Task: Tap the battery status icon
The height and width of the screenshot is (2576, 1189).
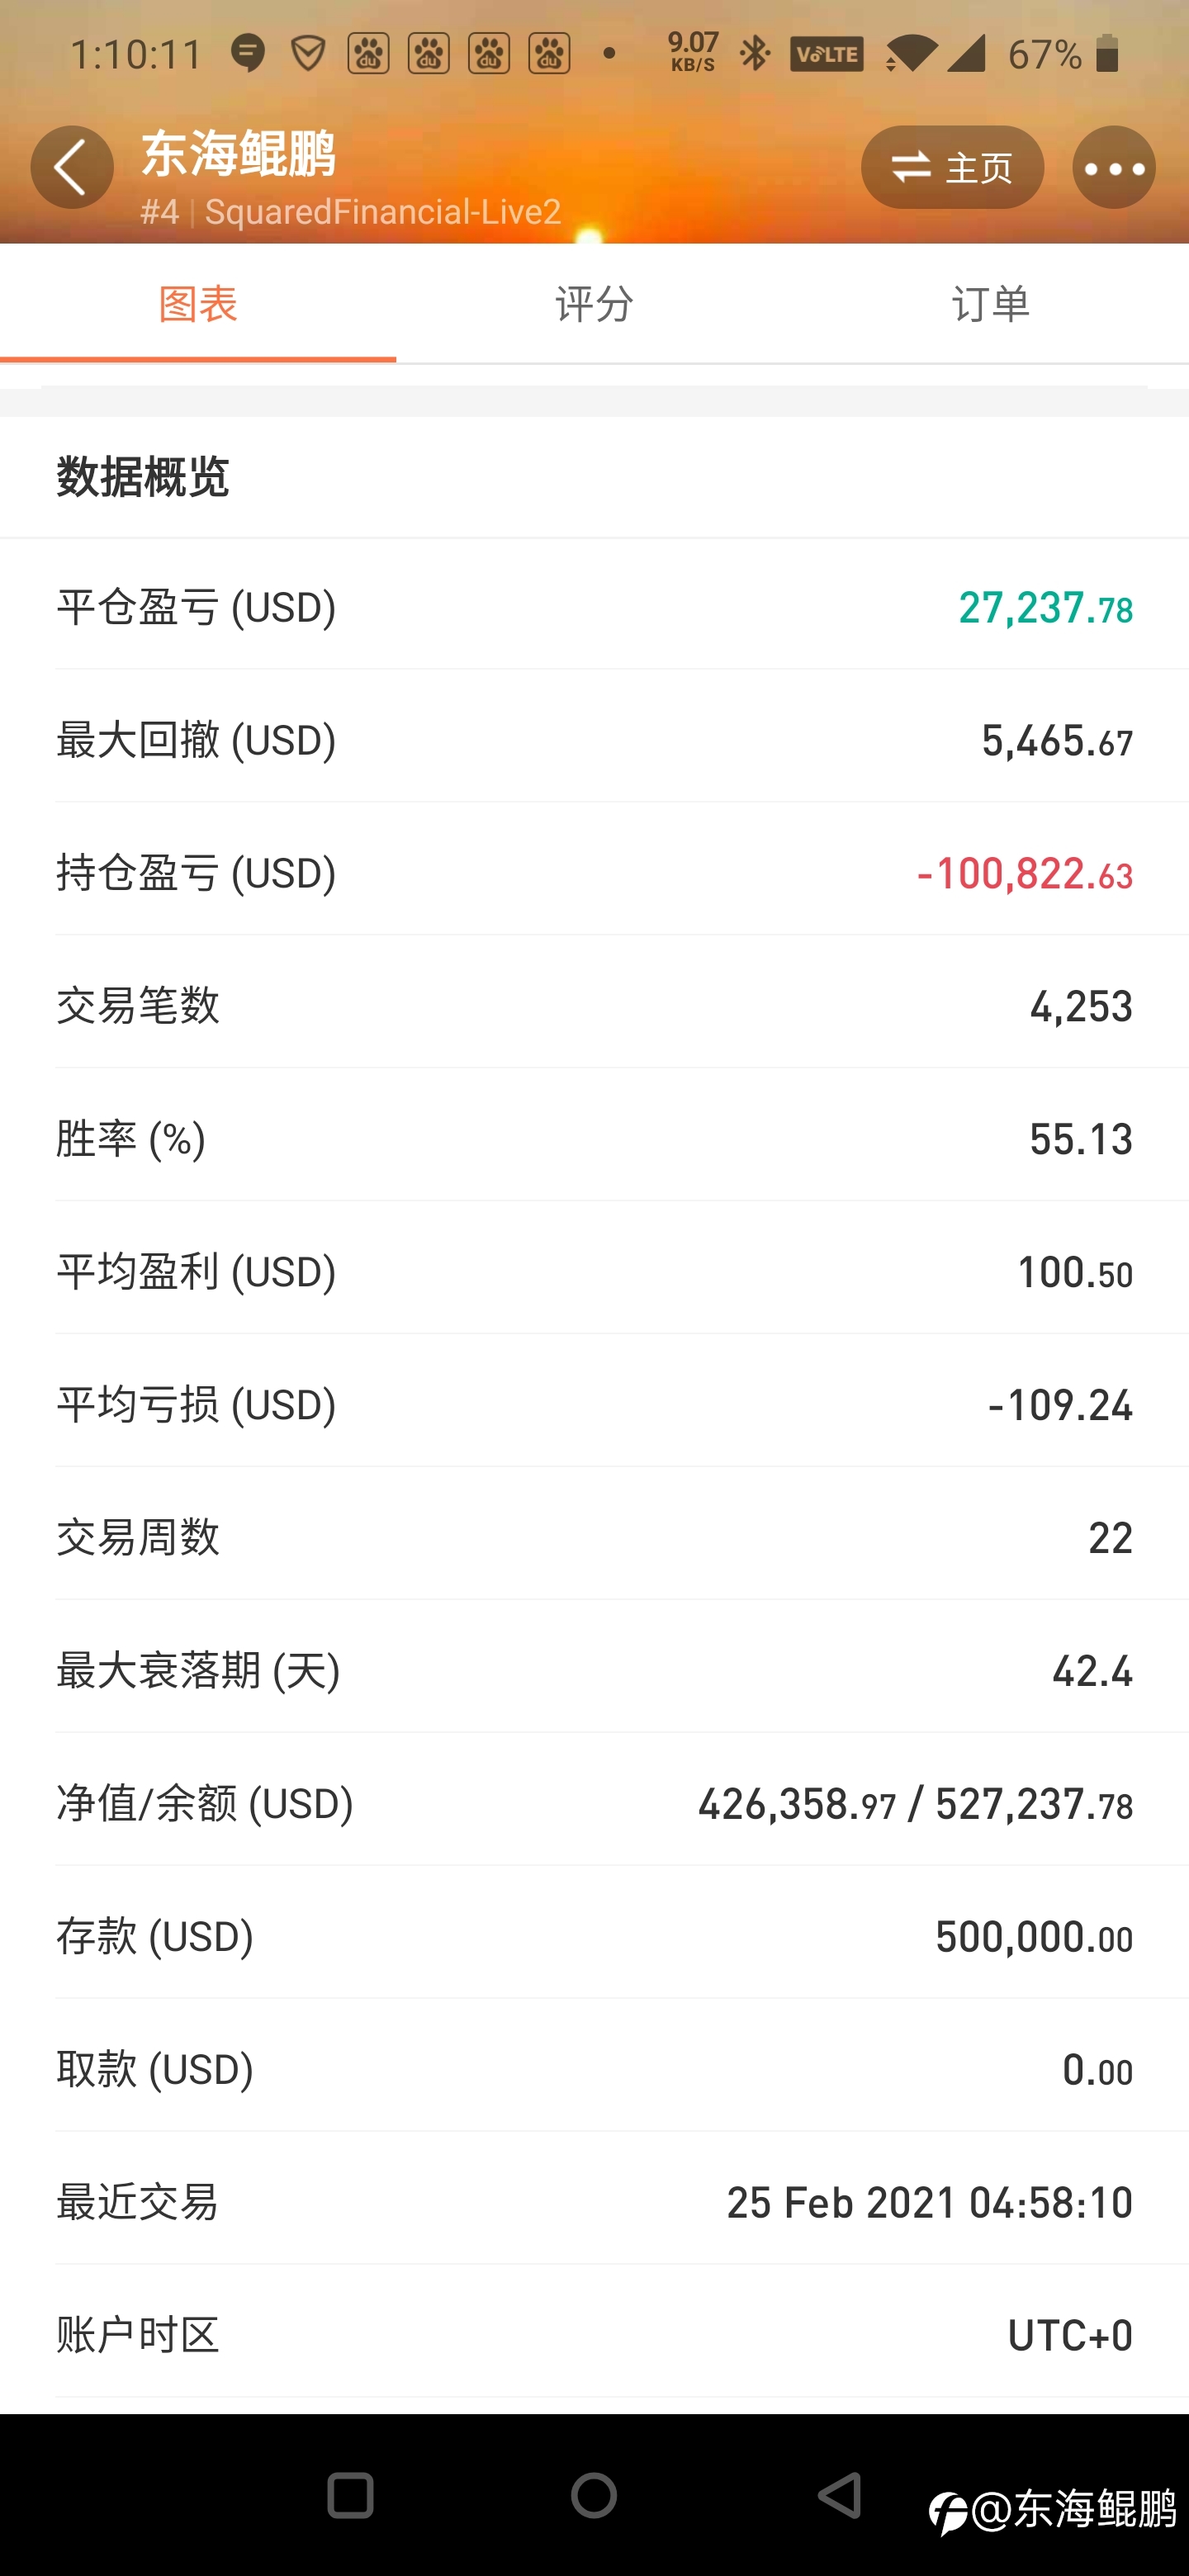Action: pyautogui.click(x=1106, y=53)
